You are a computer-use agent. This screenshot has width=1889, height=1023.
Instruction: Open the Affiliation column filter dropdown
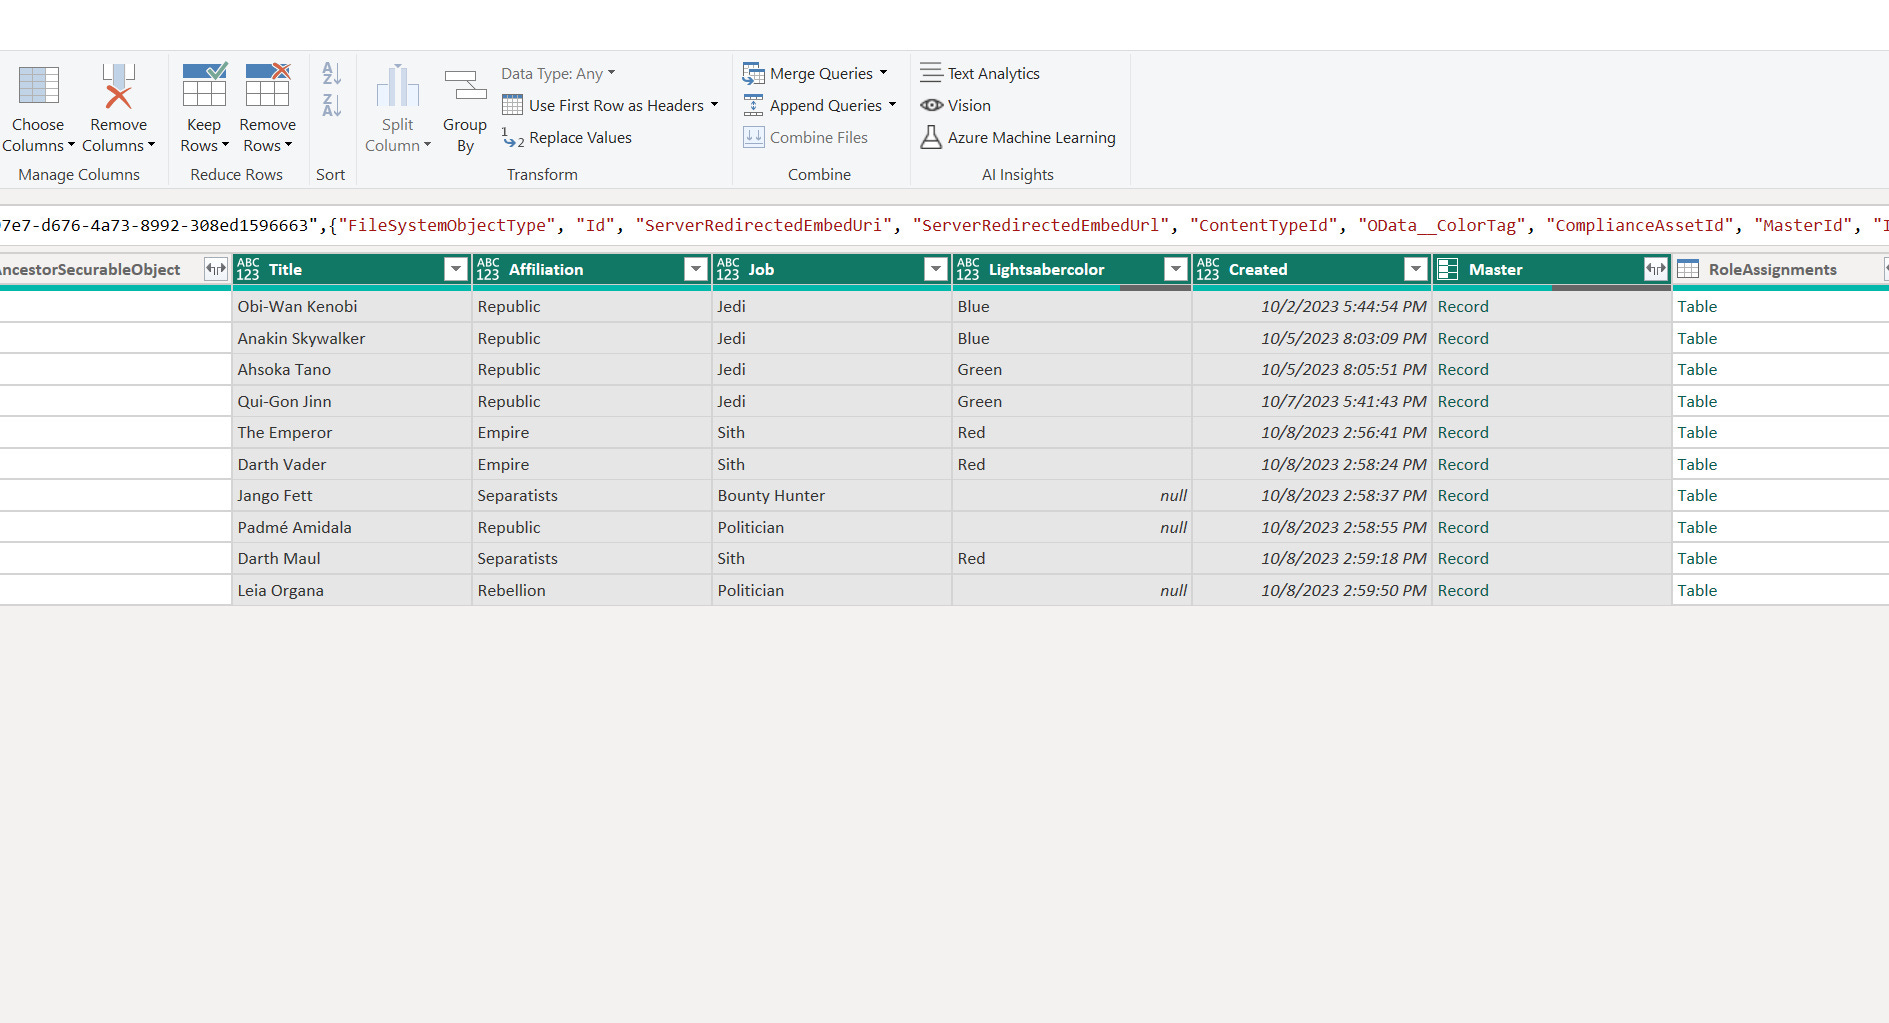(696, 269)
